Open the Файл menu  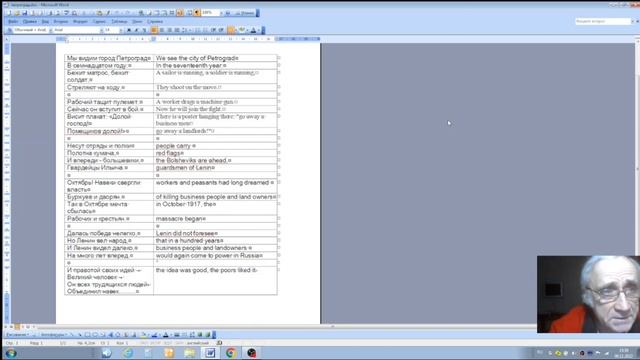(13, 21)
